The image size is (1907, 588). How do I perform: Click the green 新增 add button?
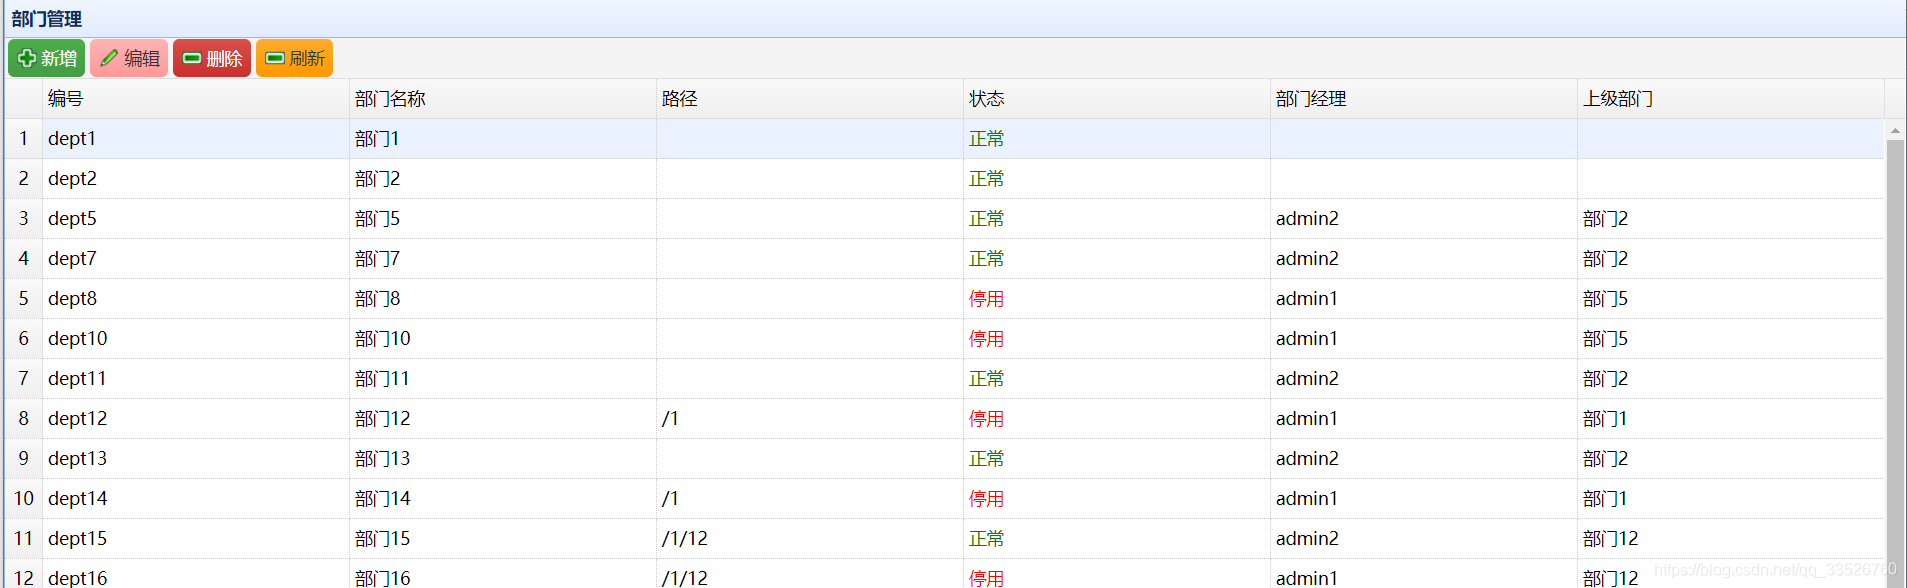coord(46,58)
